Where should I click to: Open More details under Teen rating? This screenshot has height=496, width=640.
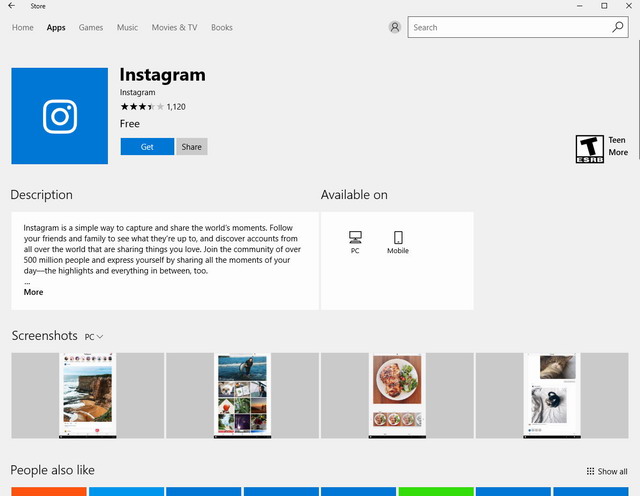tap(618, 153)
